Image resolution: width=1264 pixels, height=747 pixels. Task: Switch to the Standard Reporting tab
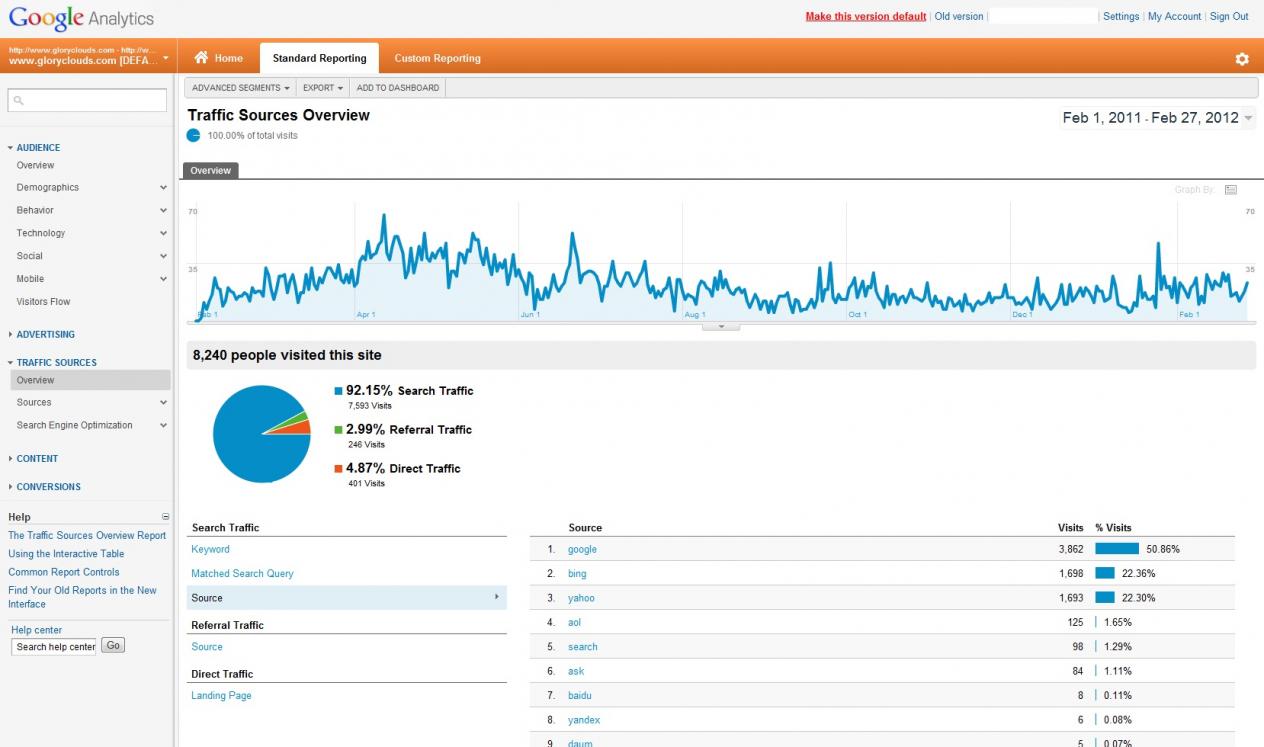click(319, 58)
